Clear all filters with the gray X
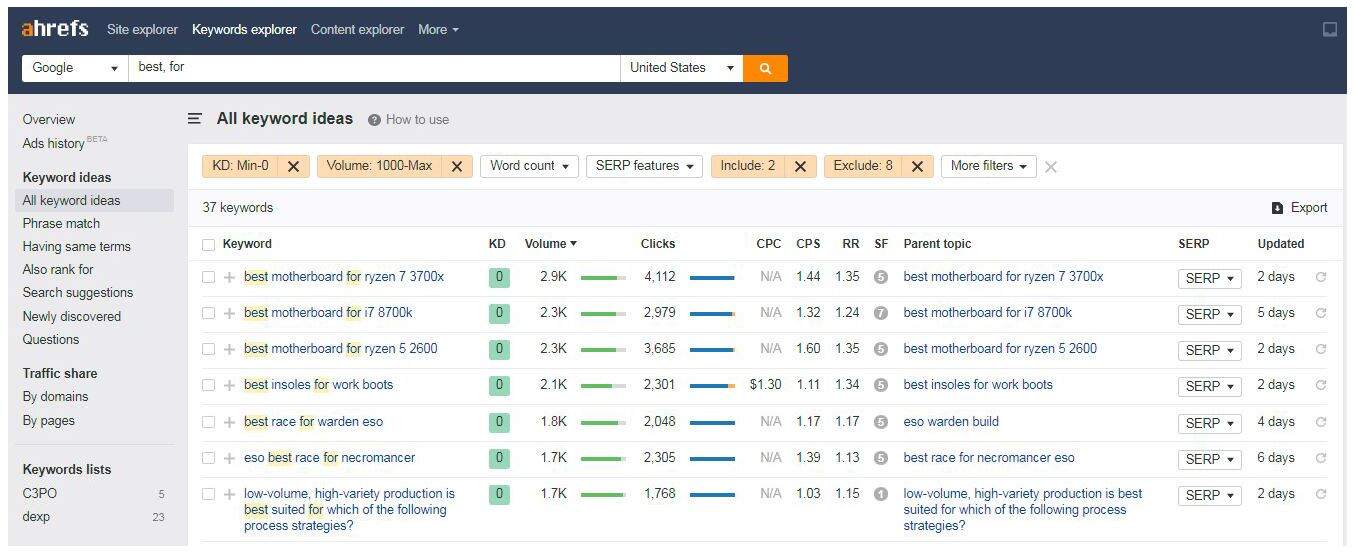Screen dimensions: 1355x555 pos(1051,167)
